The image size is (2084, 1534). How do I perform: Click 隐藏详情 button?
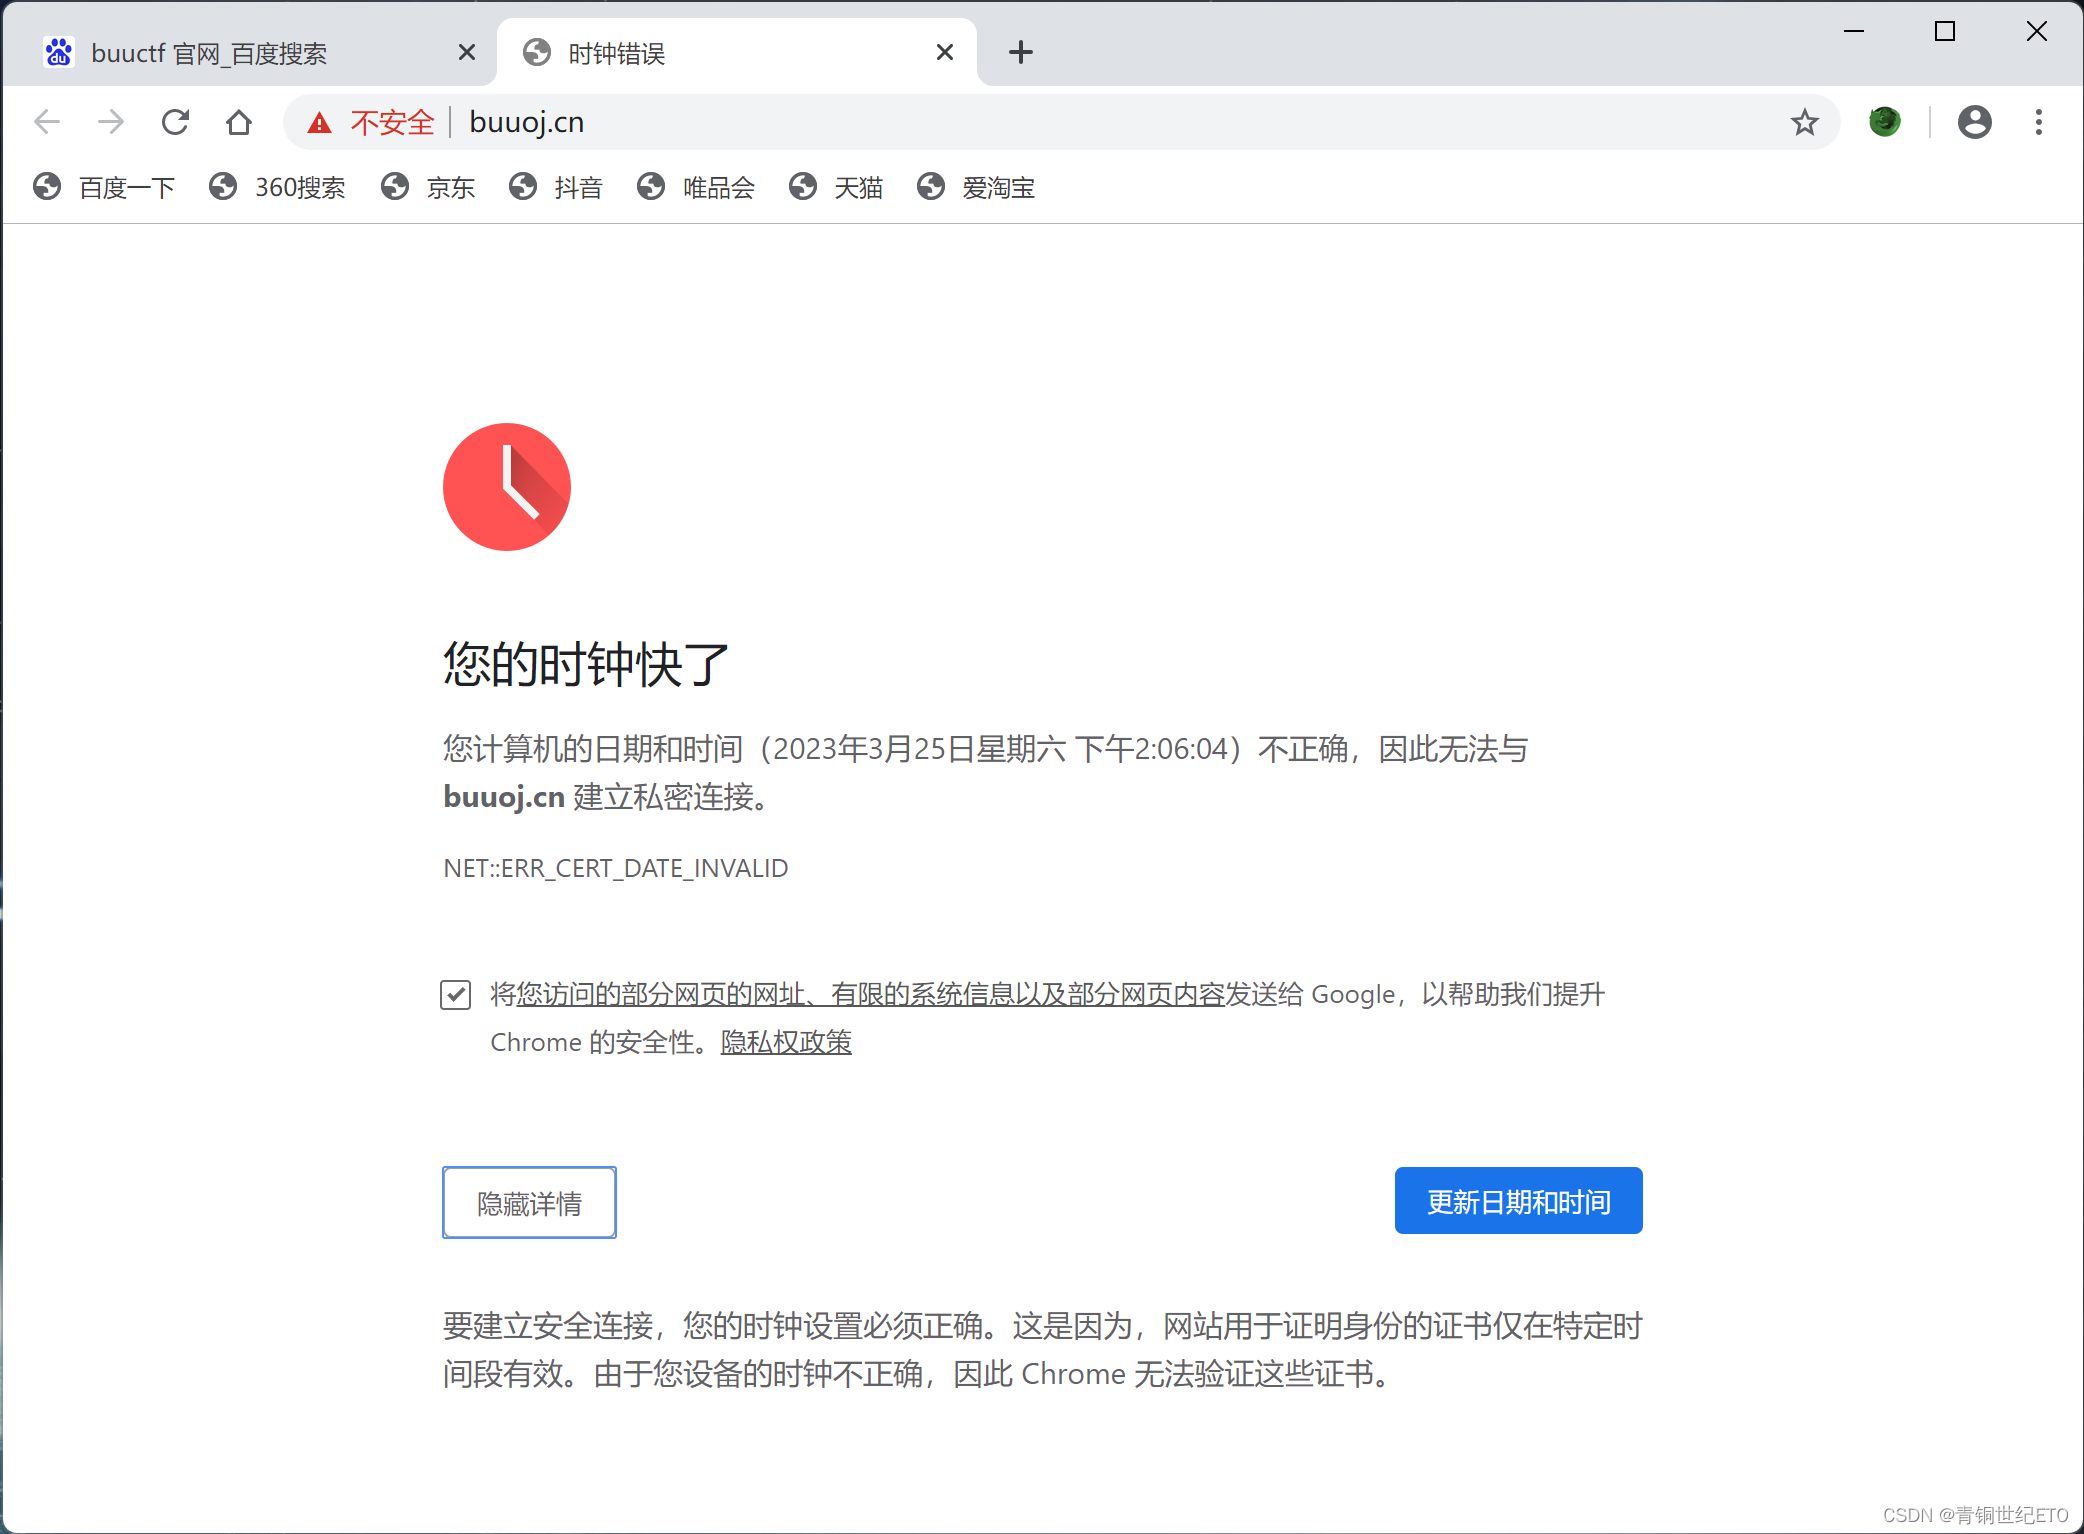pyautogui.click(x=529, y=1202)
